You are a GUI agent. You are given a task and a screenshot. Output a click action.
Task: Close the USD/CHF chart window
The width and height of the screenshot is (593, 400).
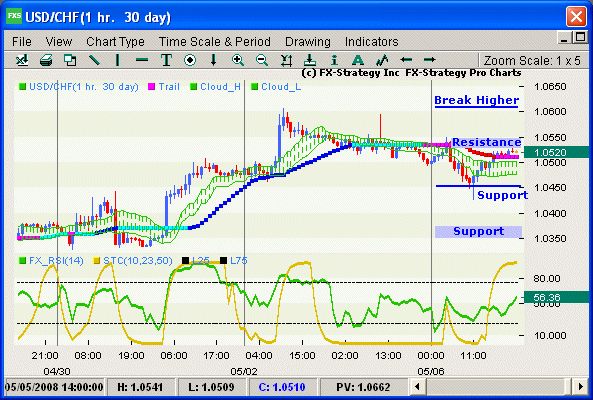(x=576, y=17)
